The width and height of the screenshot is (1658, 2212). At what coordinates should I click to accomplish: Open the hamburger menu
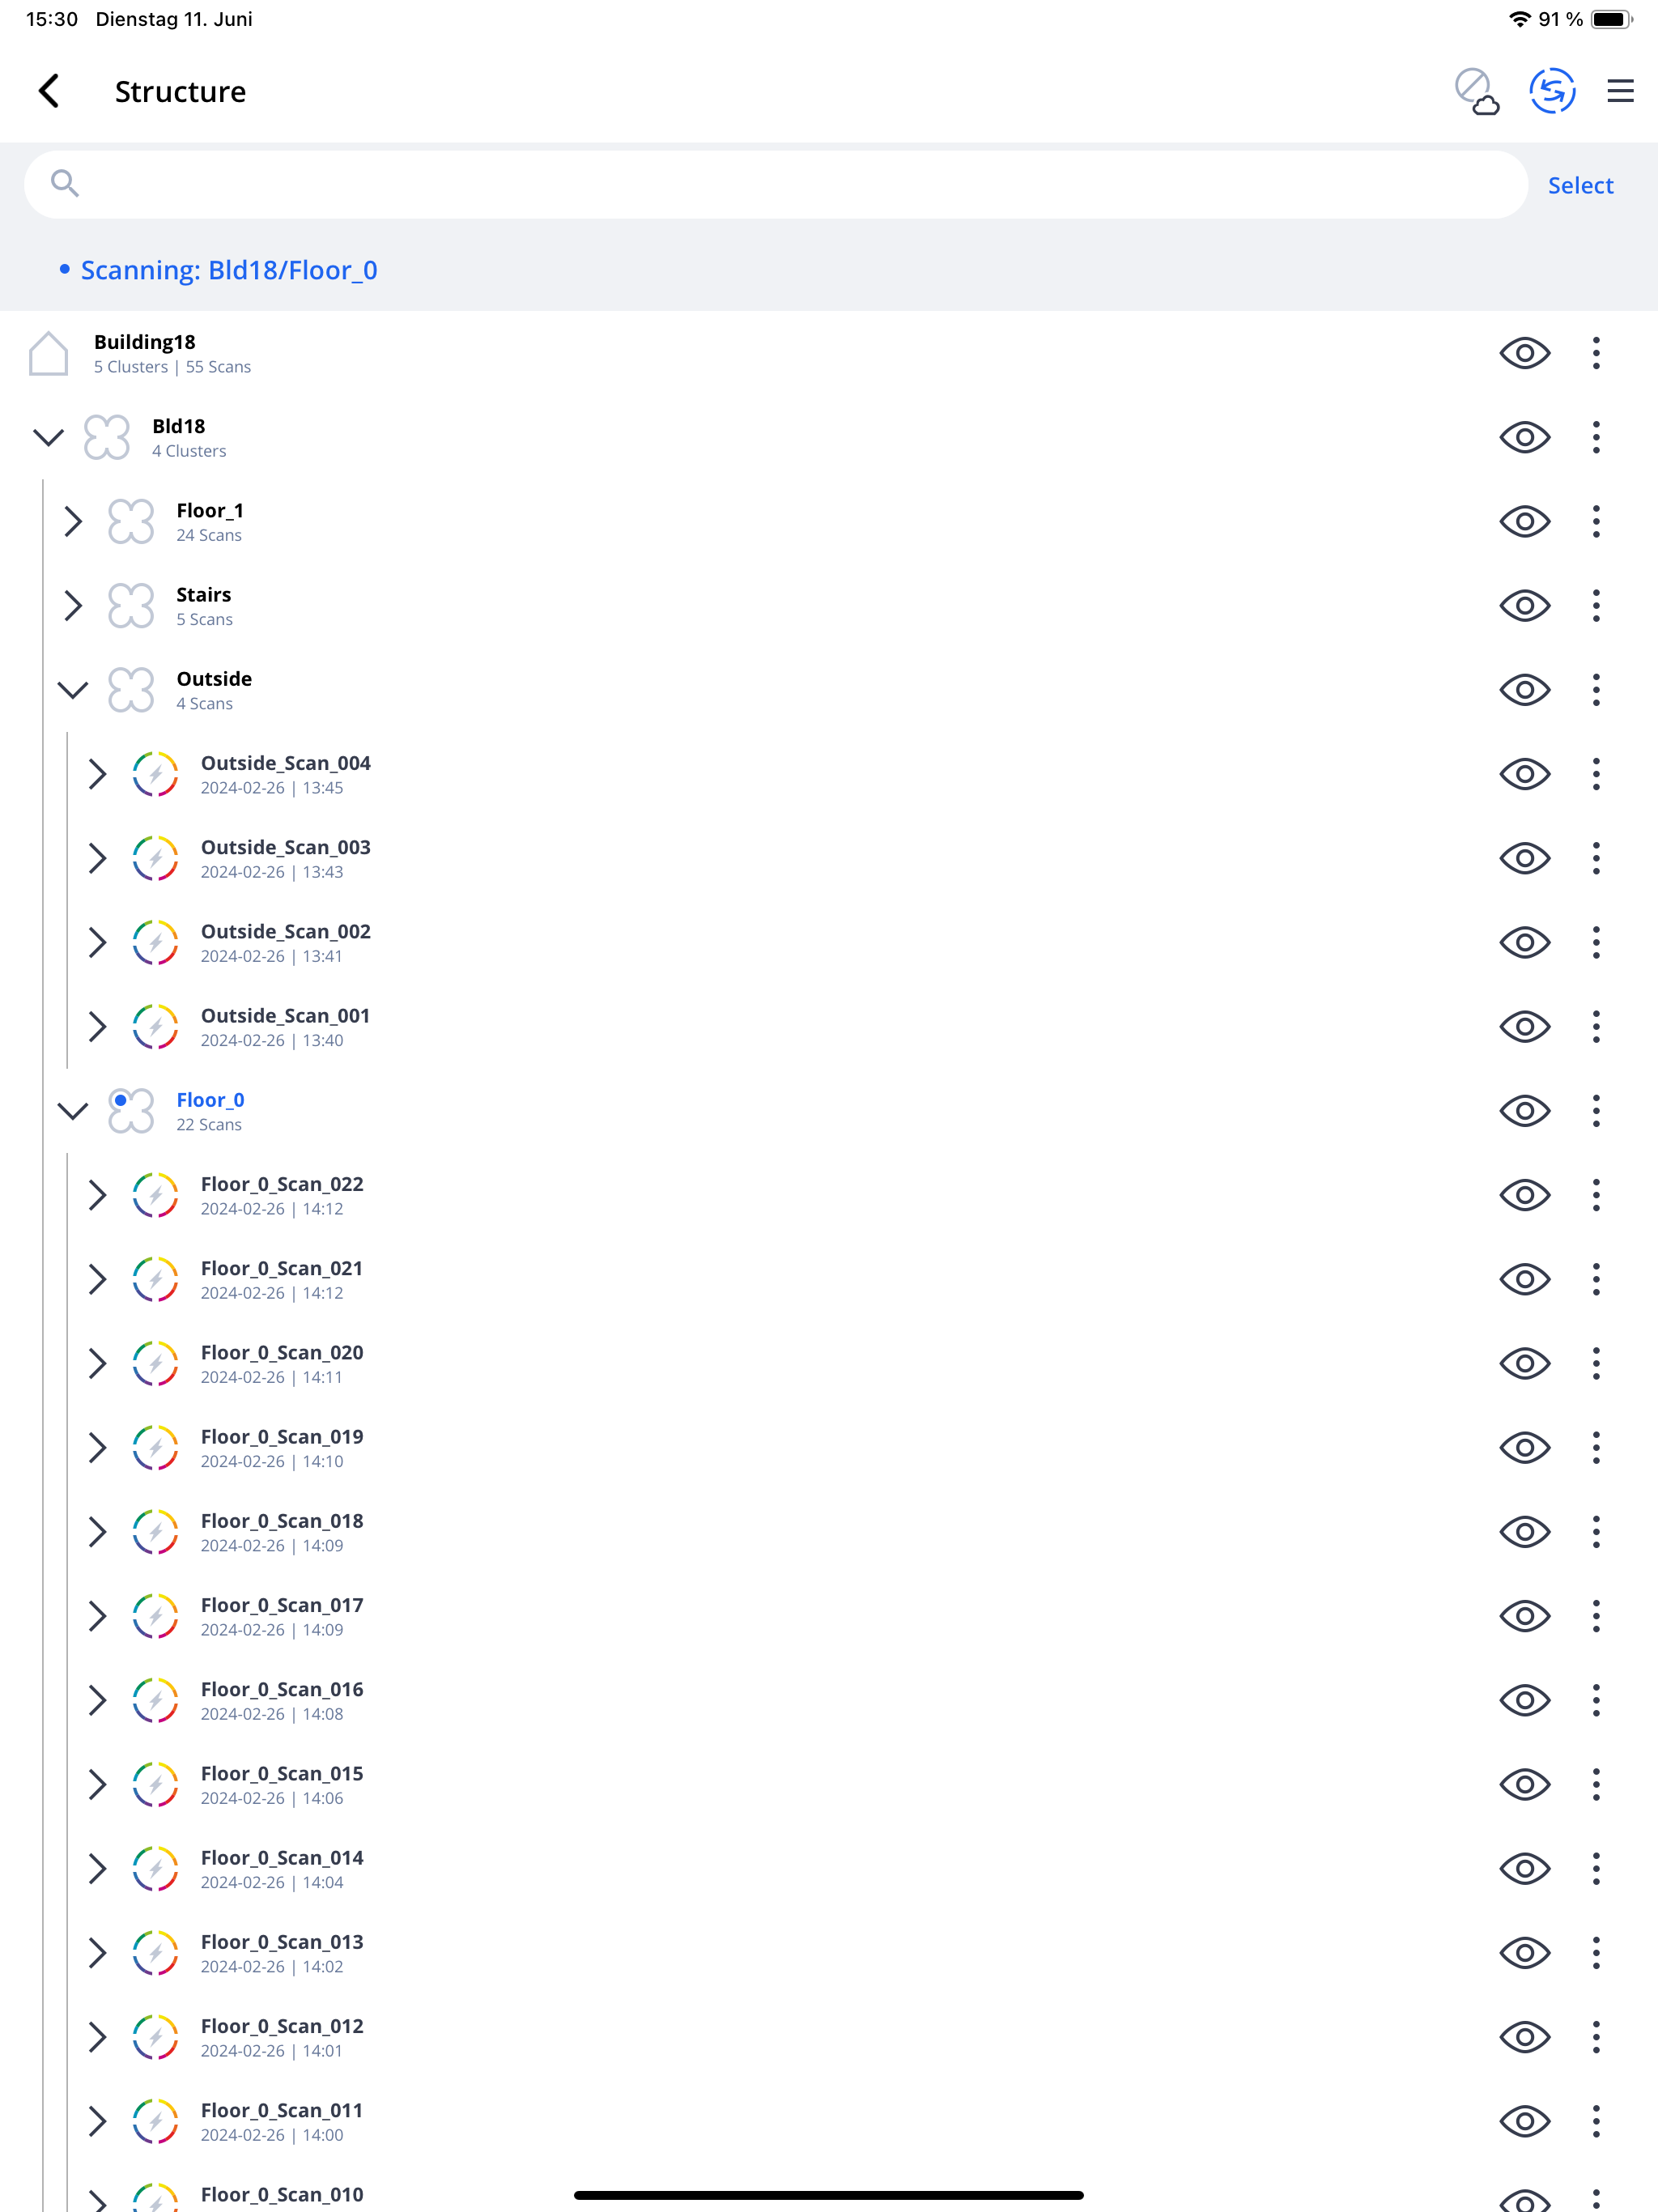tap(1620, 91)
